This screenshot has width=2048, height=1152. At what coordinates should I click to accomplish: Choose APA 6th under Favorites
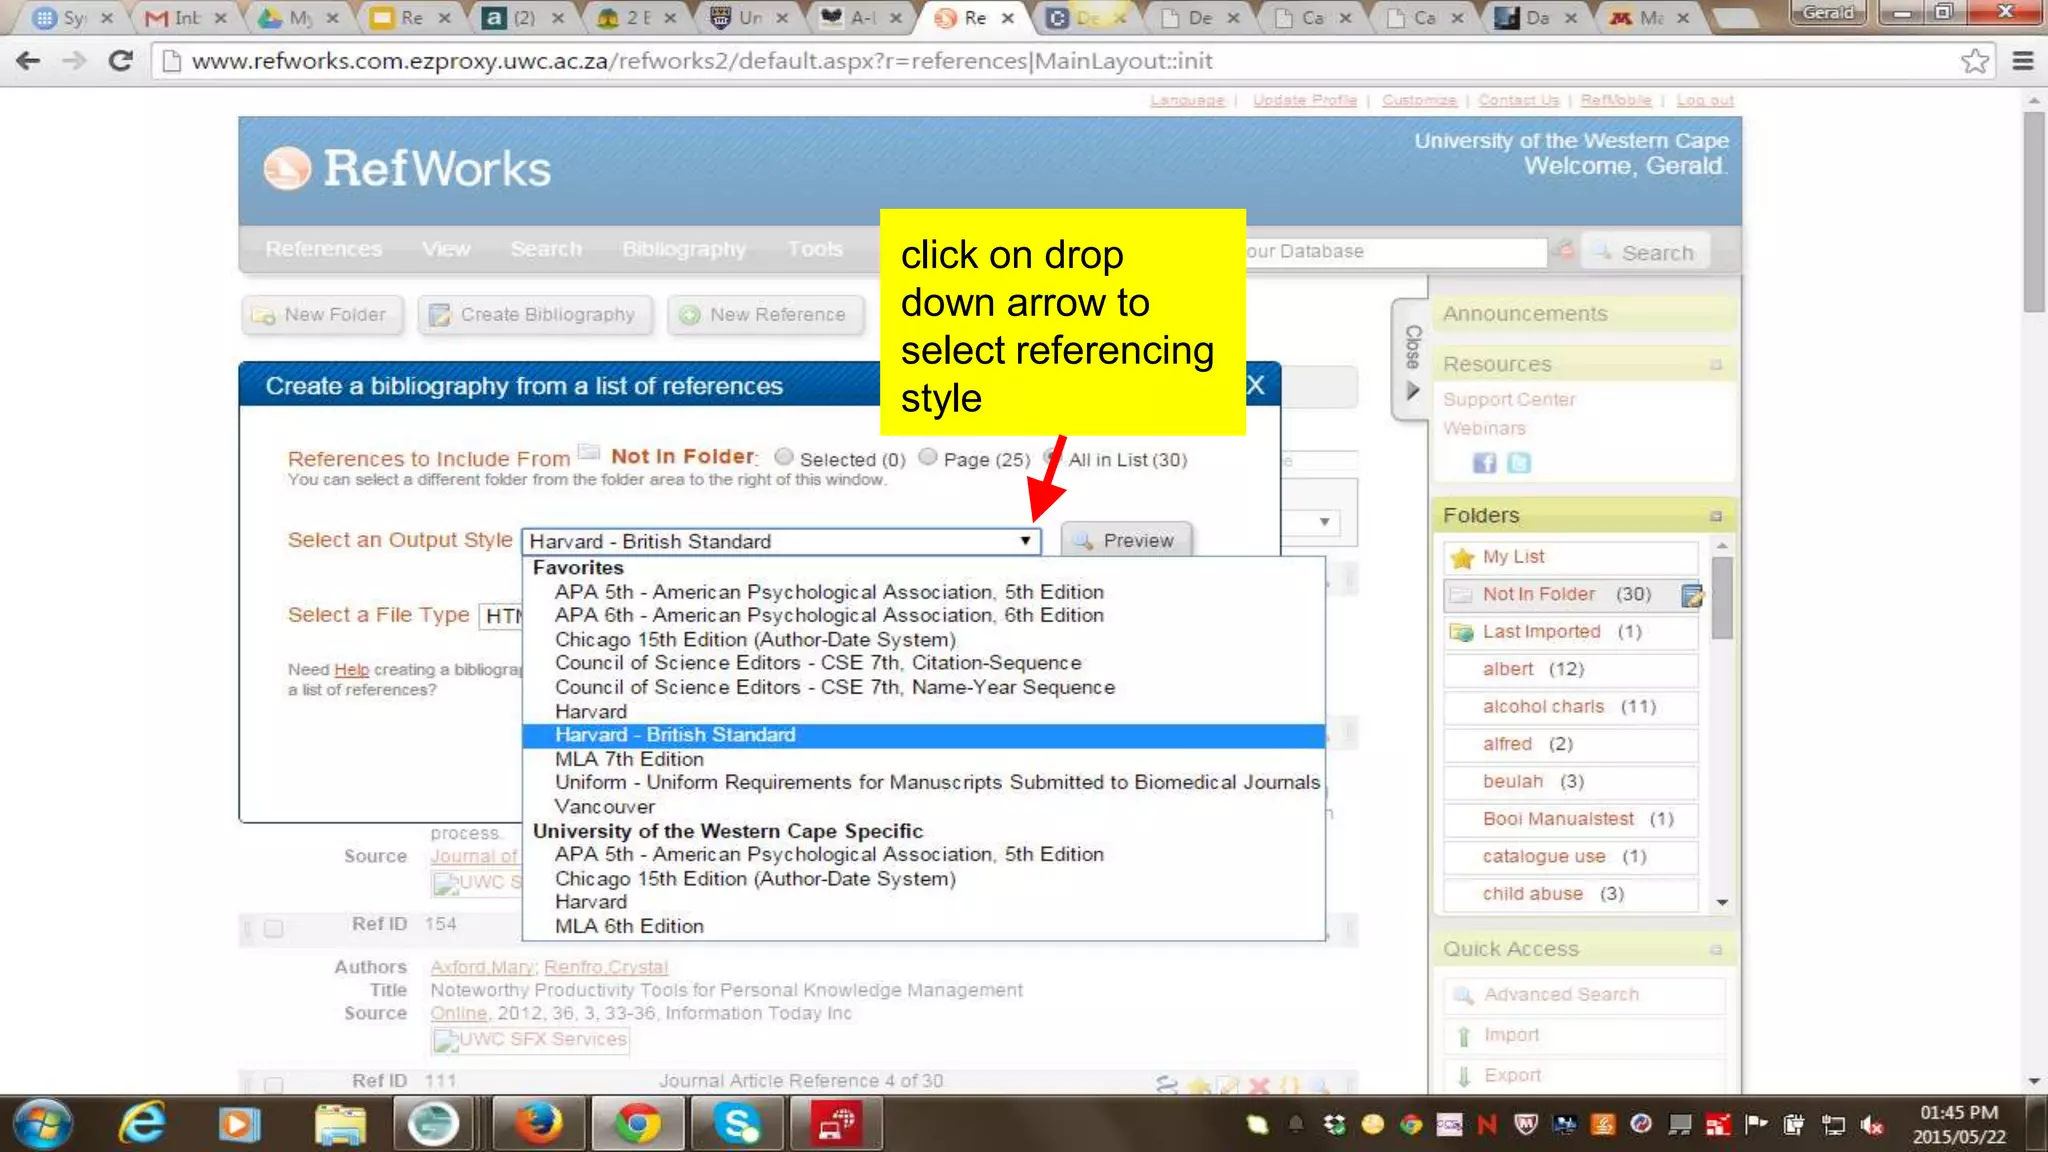pyautogui.click(x=829, y=616)
